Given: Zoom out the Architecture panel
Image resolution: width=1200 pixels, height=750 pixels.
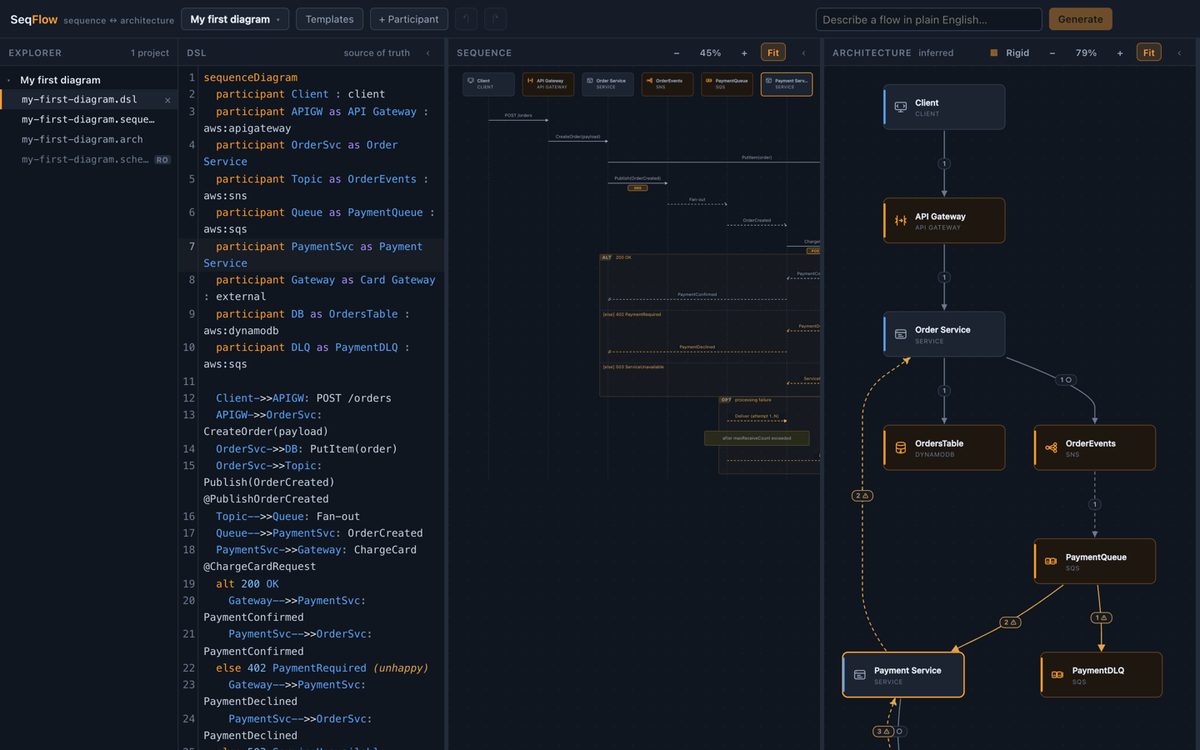Looking at the screenshot, I should tap(1052, 53).
